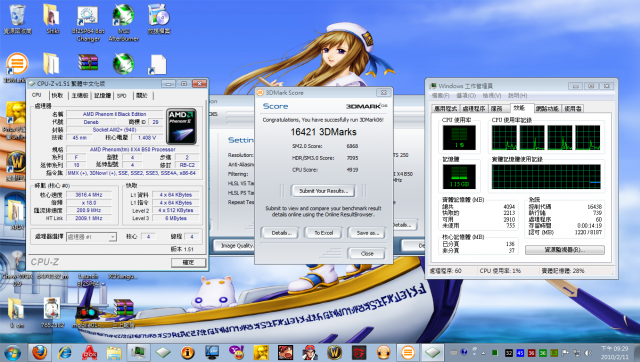The image size is (640, 362).
Task: Open Task Manager 應用程式 tab
Action: tap(446, 109)
